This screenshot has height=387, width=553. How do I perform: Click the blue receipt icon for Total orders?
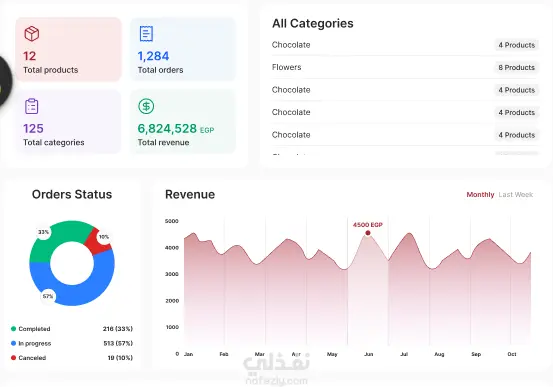pos(146,34)
